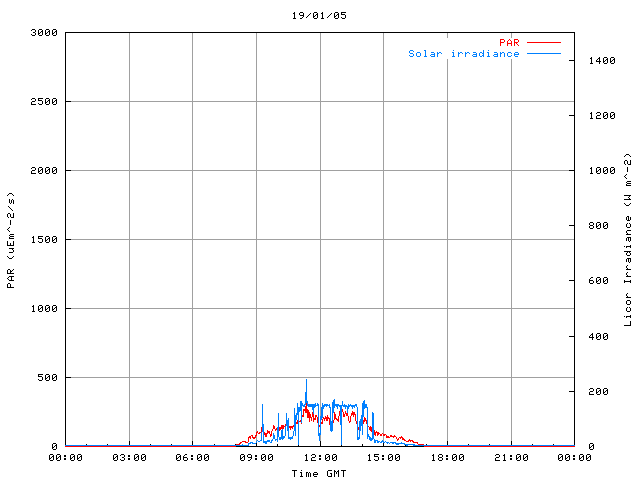Pick the 12:00 time axis label
The width and height of the screenshot is (640, 480).
[x=320, y=458]
